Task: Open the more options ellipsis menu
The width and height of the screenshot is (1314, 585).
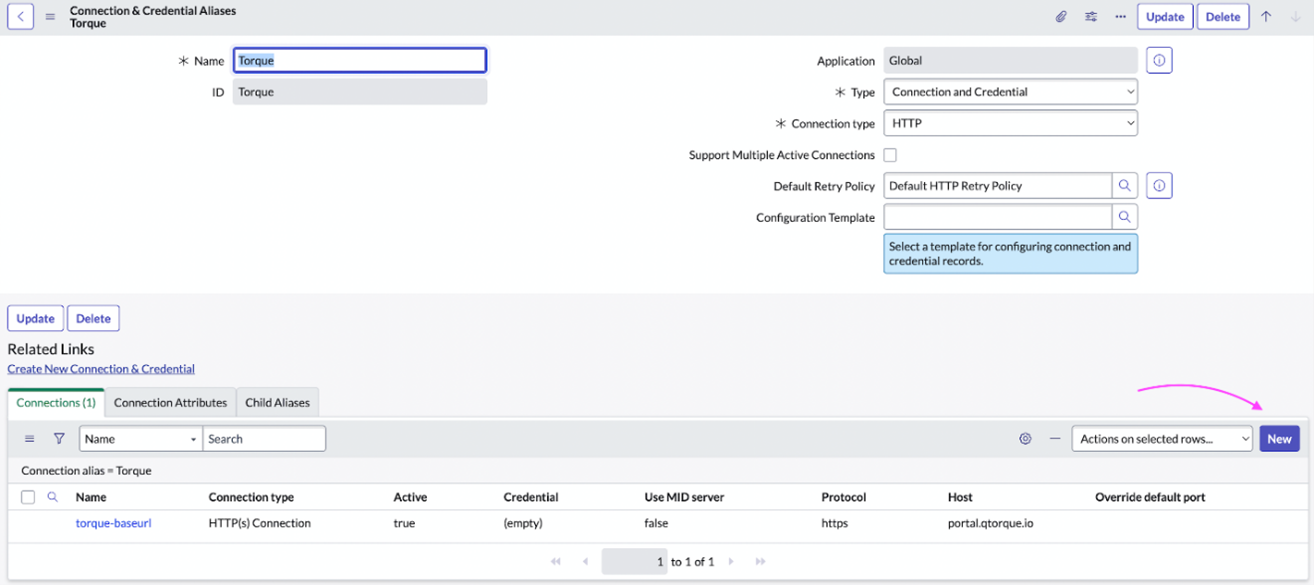Action: [1120, 16]
